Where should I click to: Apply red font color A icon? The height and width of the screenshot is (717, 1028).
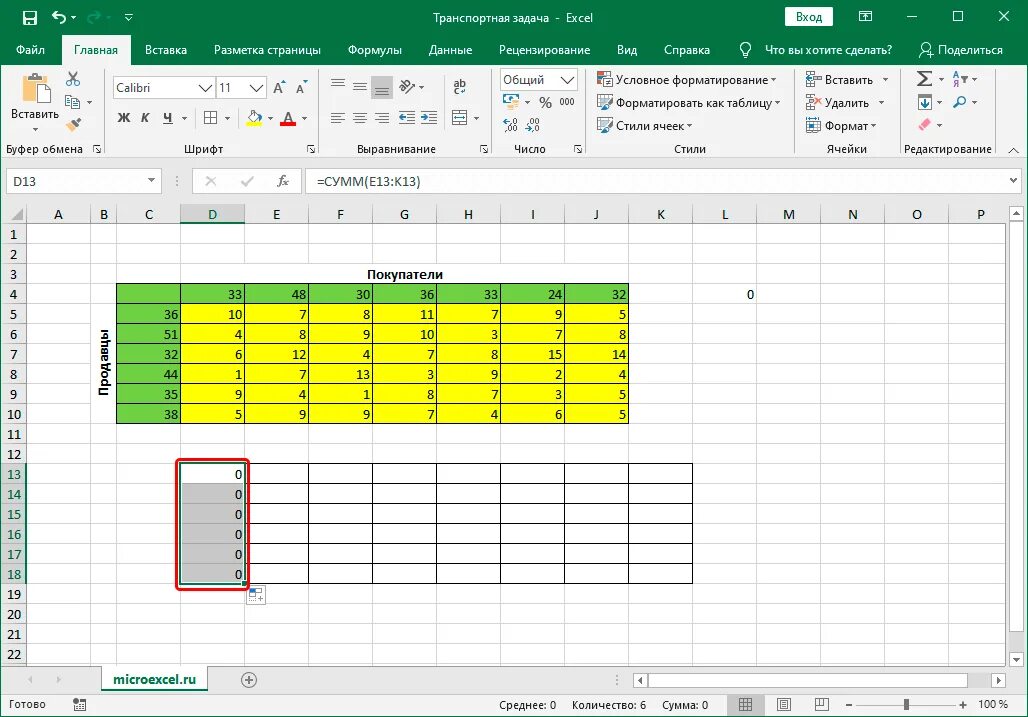288,118
